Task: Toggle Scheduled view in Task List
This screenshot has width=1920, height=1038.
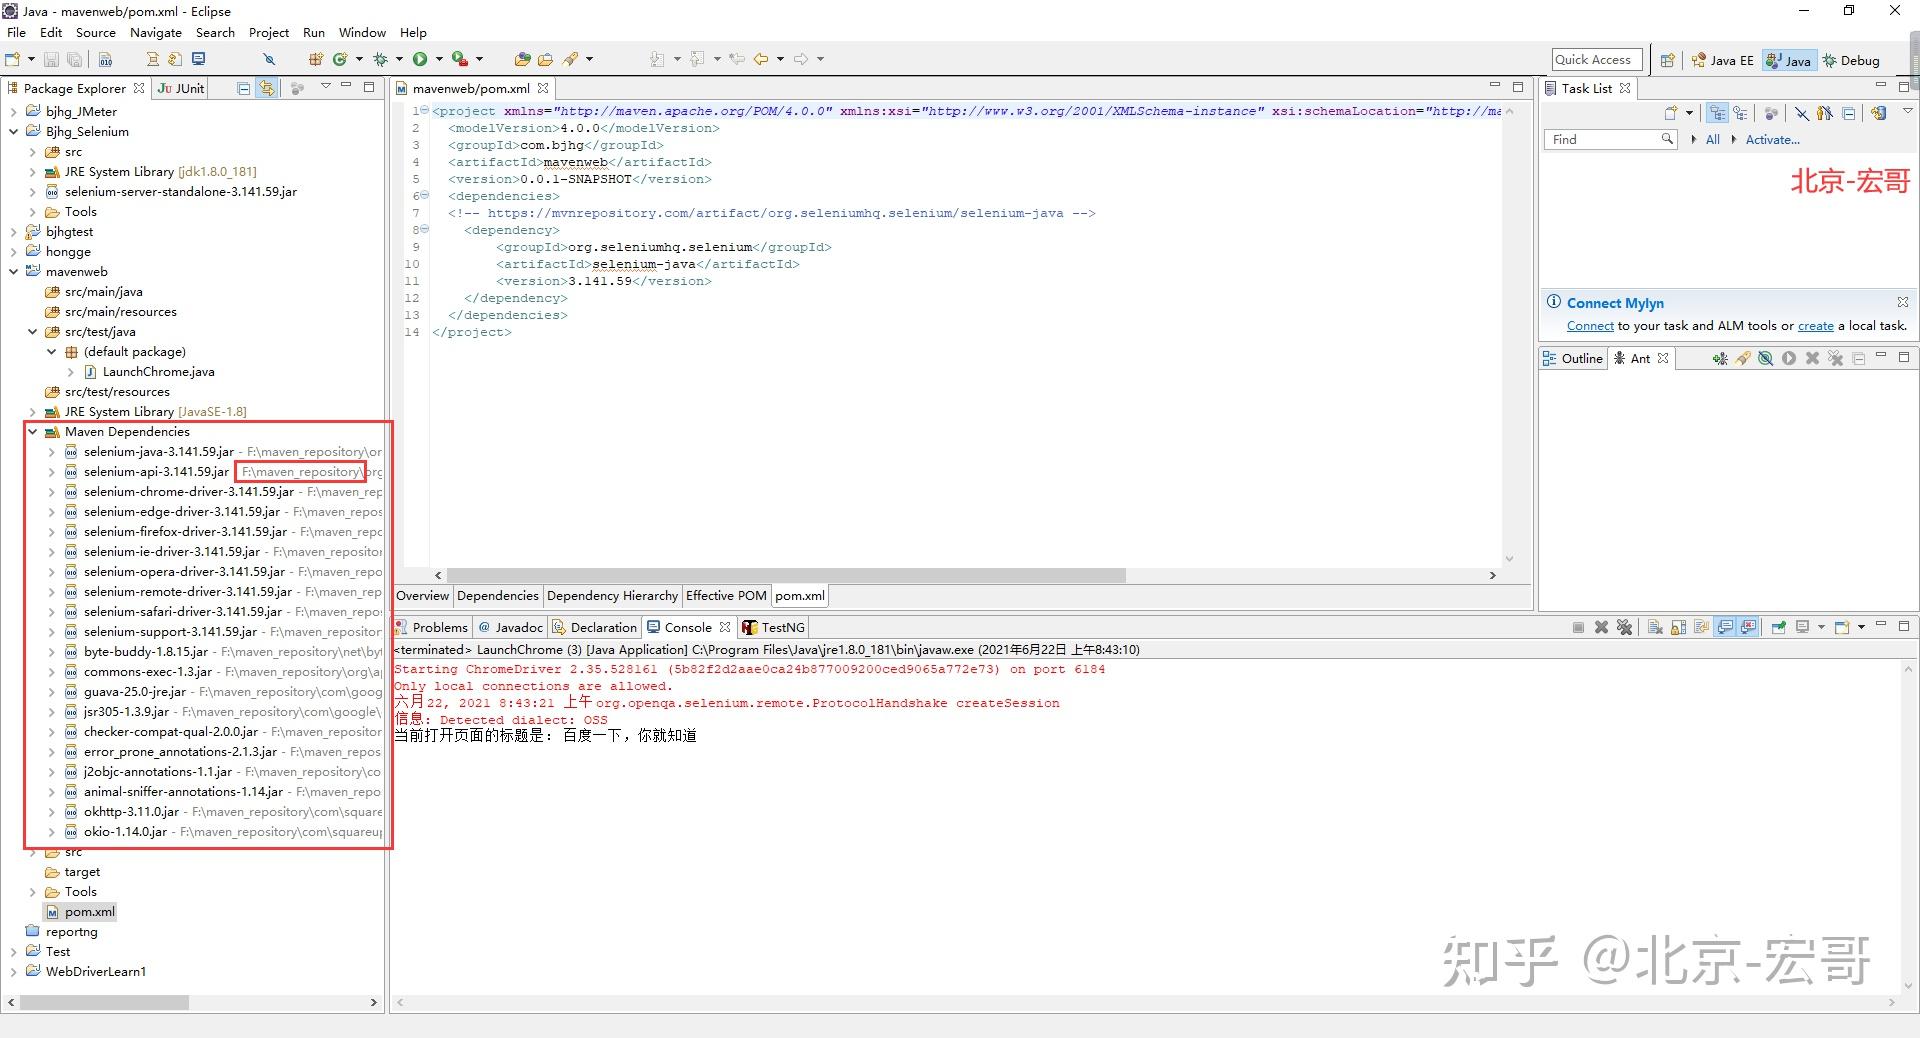Action: click(x=1741, y=113)
